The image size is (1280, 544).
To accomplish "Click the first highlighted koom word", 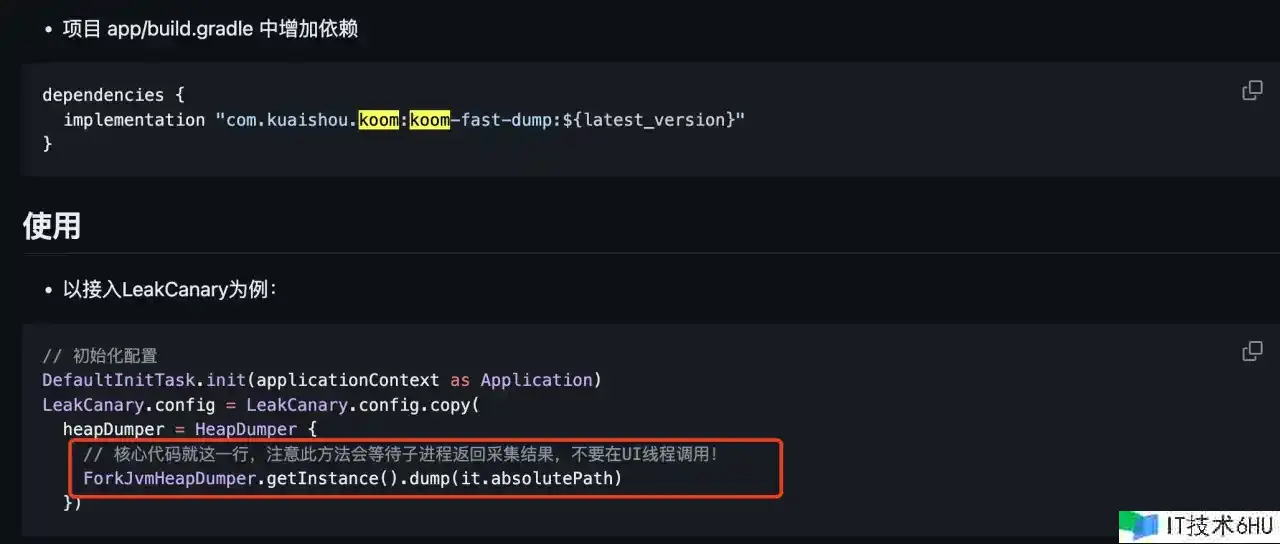I will point(378,120).
